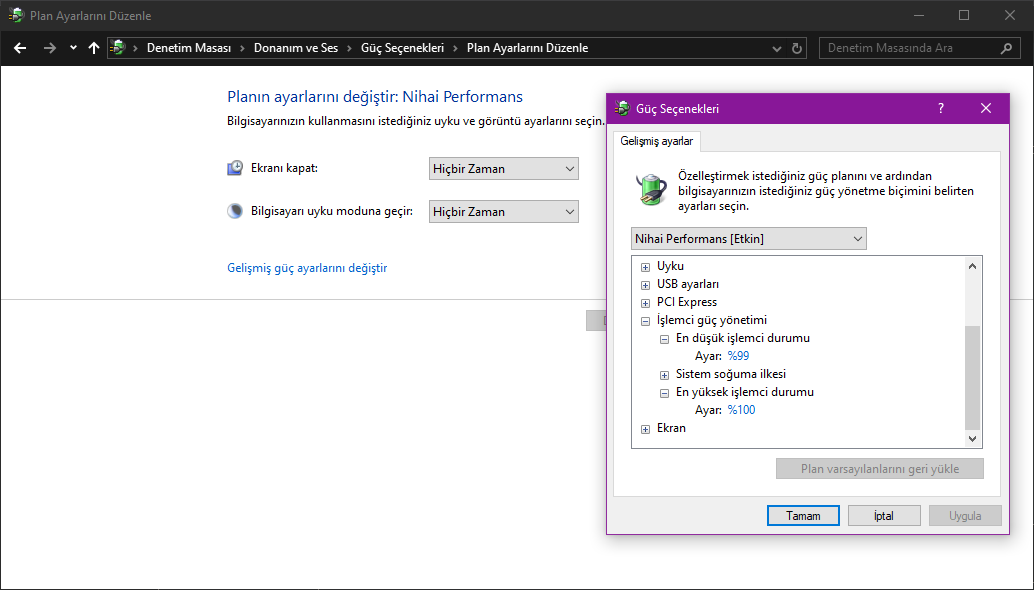Click the moon icon beside sleep setting
The height and width of the screenshot is (590, 1034).
tap(235, 211)
